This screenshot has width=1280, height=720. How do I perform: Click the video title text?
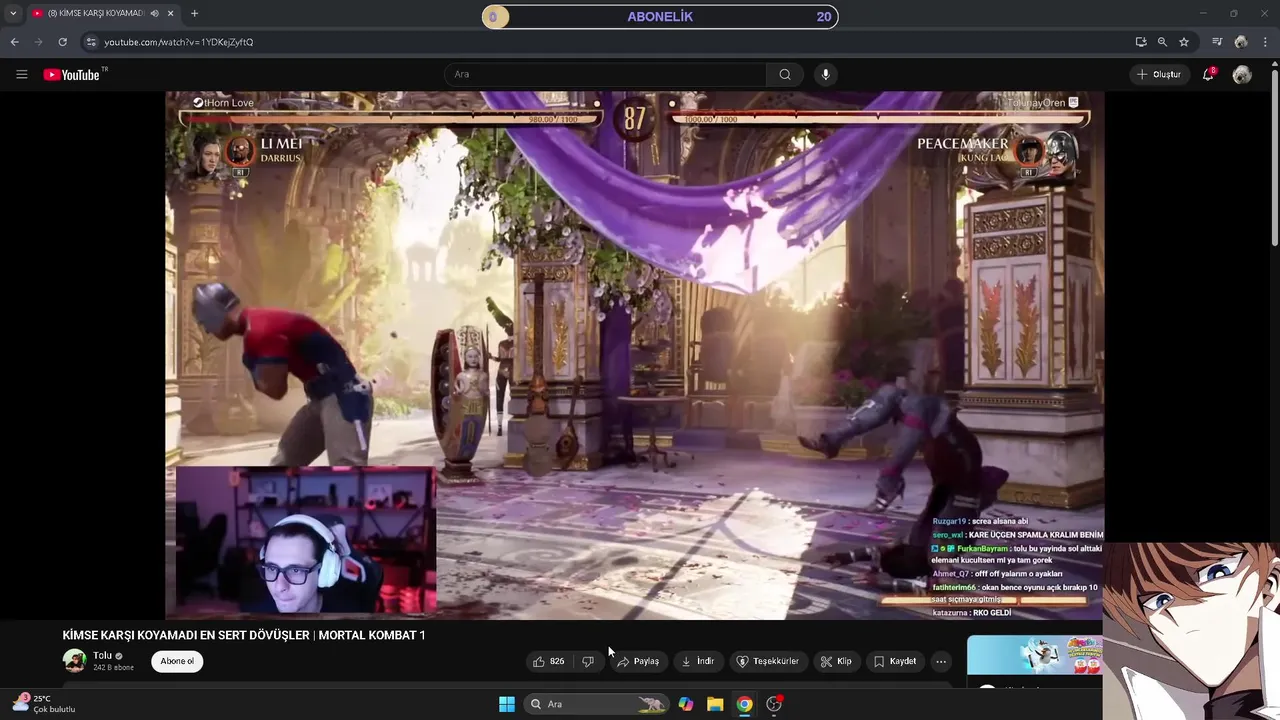coord(244,635)
